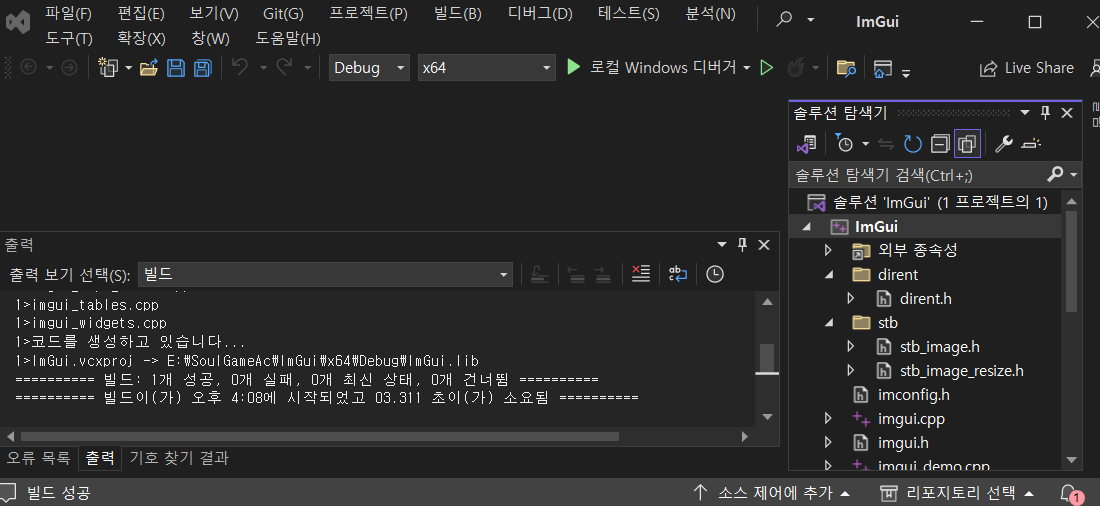1100x506 pixels.
Task: Select imgui.h in Solution Explorer
Action: tap(904, 443)
